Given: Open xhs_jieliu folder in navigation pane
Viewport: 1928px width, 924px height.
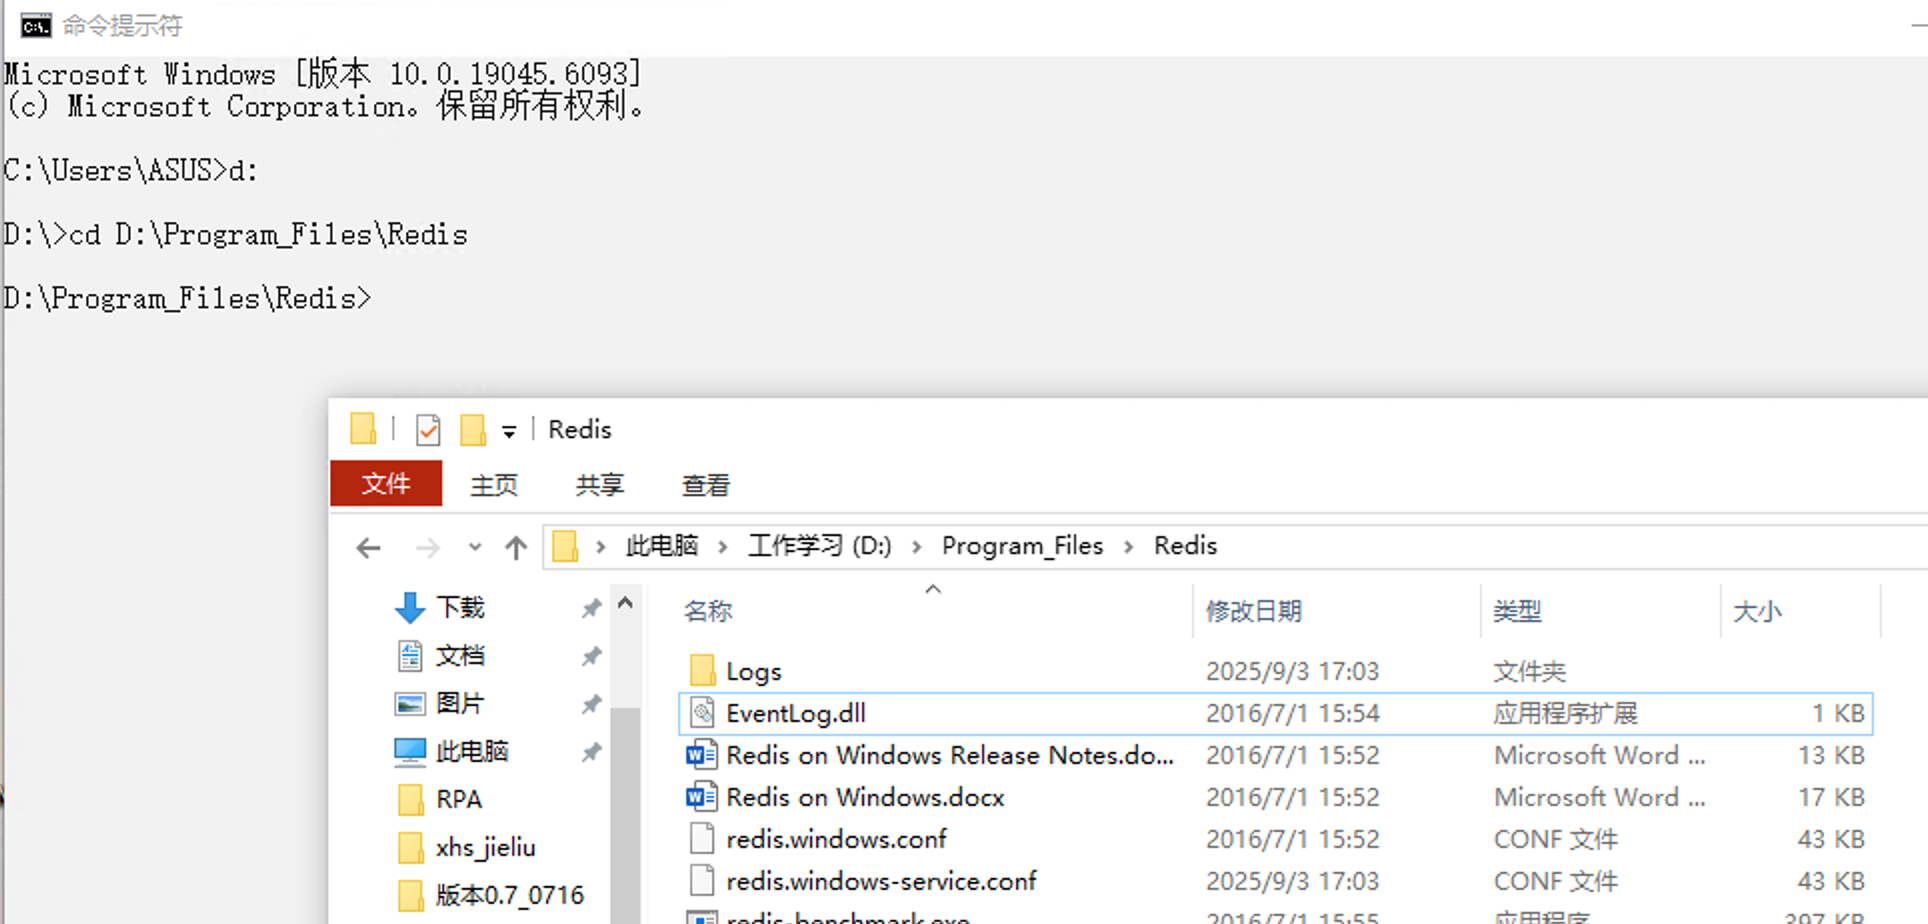Looking at the screenshot, I should click(485, 847).
